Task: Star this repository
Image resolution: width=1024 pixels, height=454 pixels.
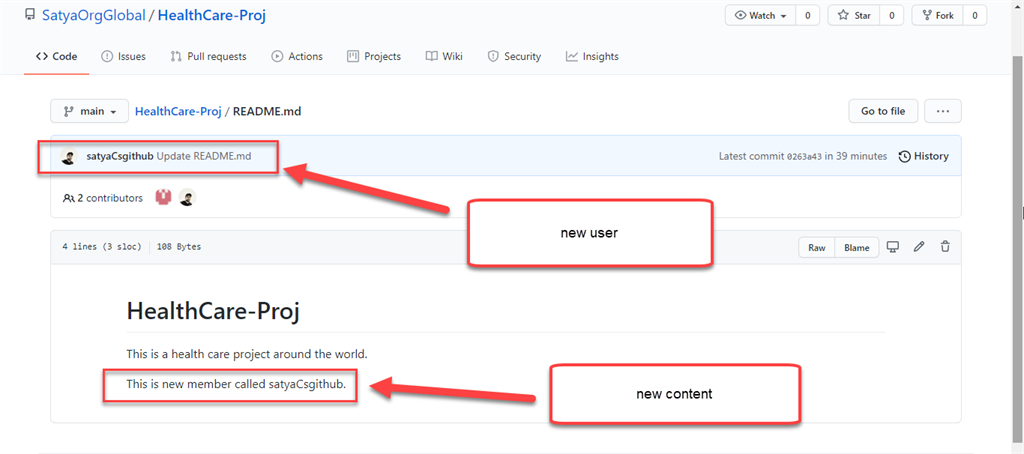Action: tap(854, 16)
